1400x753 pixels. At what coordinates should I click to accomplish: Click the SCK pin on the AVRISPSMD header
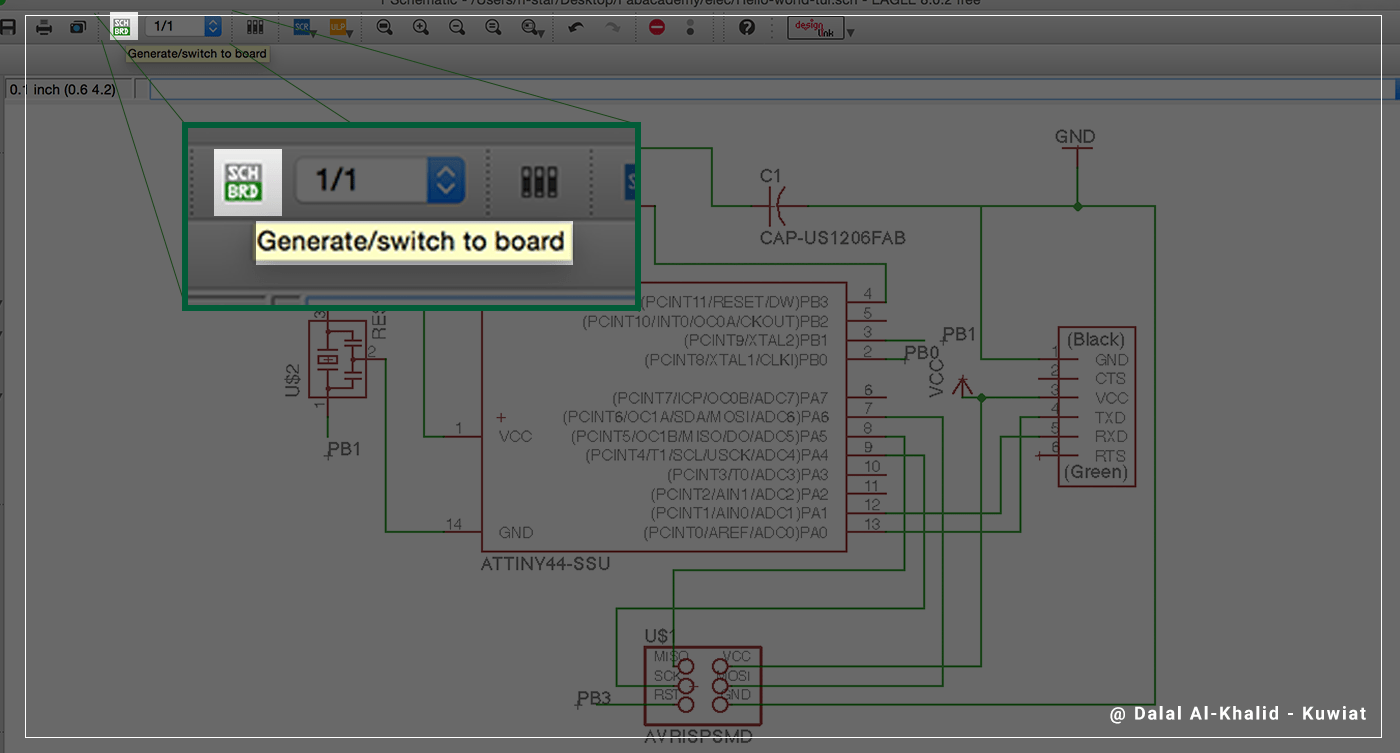(x=667, y=676)
